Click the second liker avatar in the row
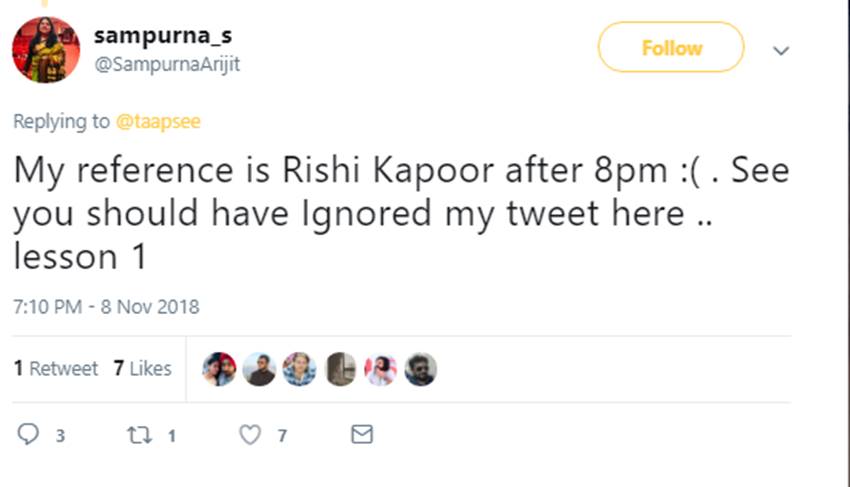850x487 pixels. click(x=259, y=369)
